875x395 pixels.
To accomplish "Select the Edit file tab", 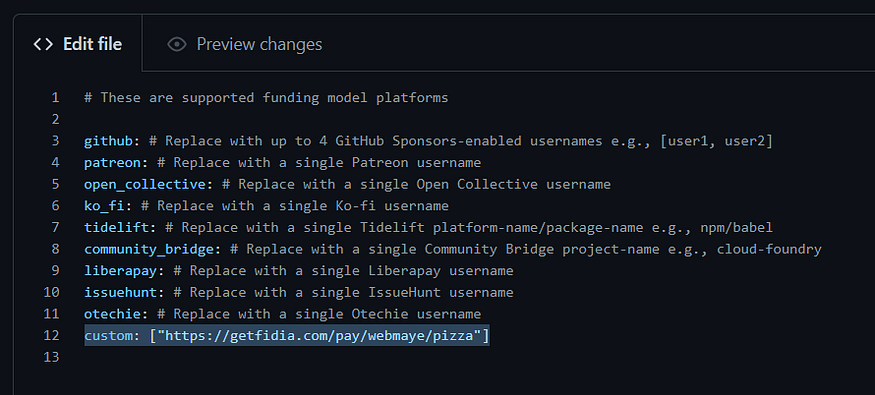I will pyautogui.click(x=78, y=44).
